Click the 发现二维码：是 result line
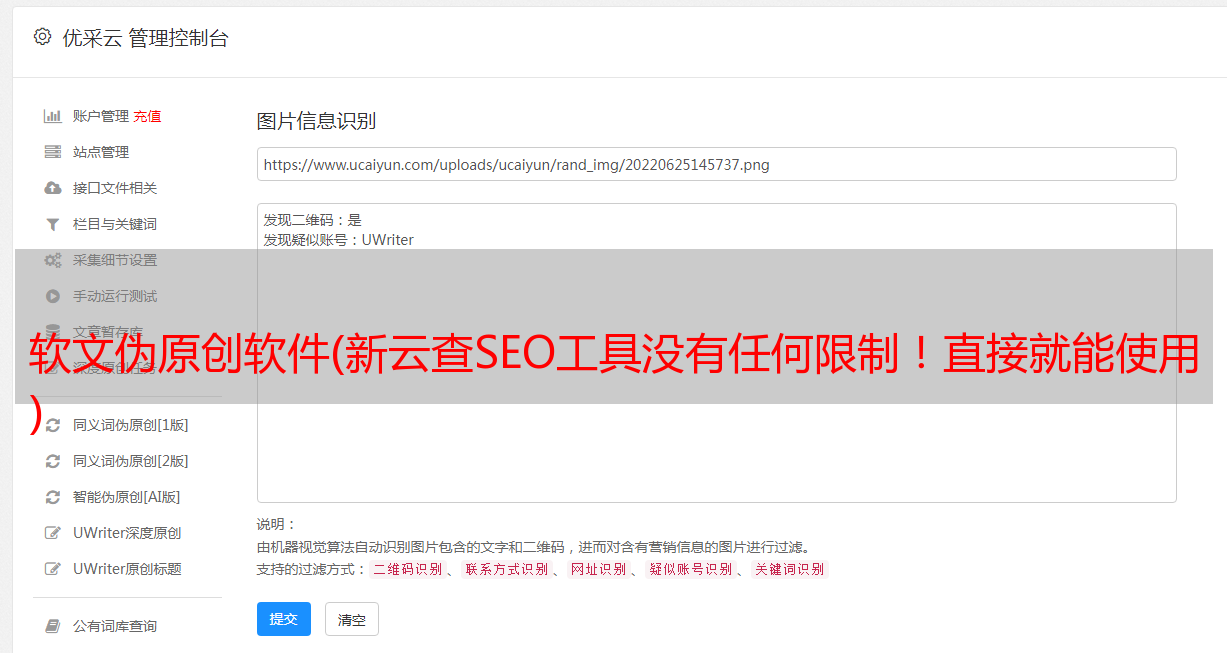This screenshot has height=653, width=1227. [x=312, y=220]
